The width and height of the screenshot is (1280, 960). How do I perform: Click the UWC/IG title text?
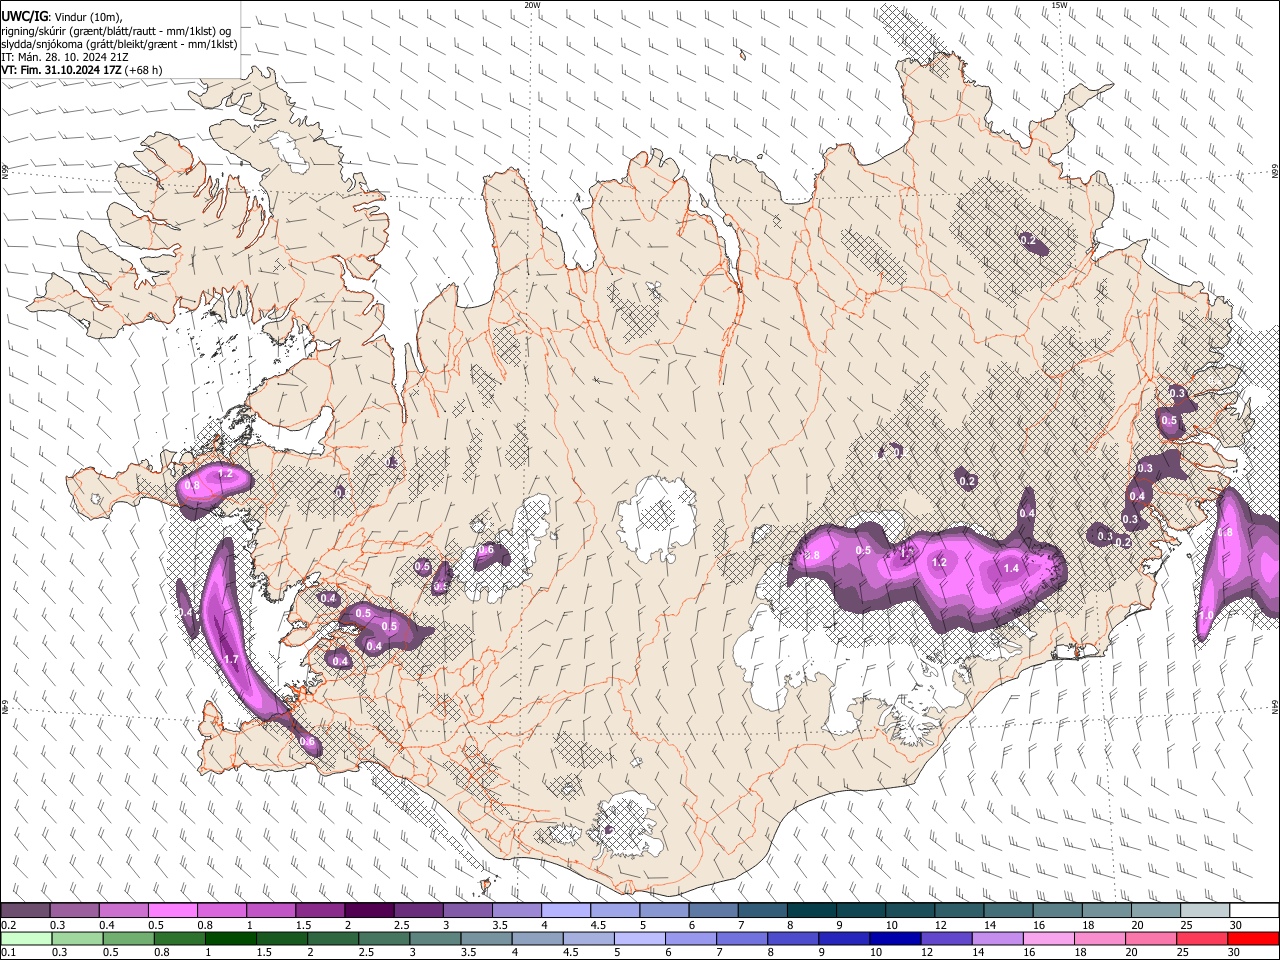(23, 17)
